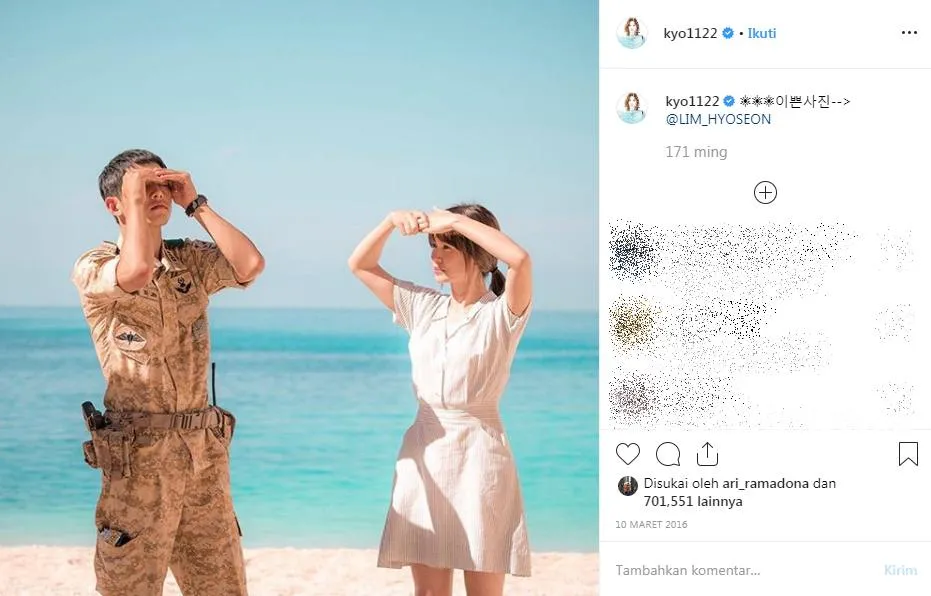Open the three-dot more options menu
This screenshot has width=931, height=596.
pos(909,33)
